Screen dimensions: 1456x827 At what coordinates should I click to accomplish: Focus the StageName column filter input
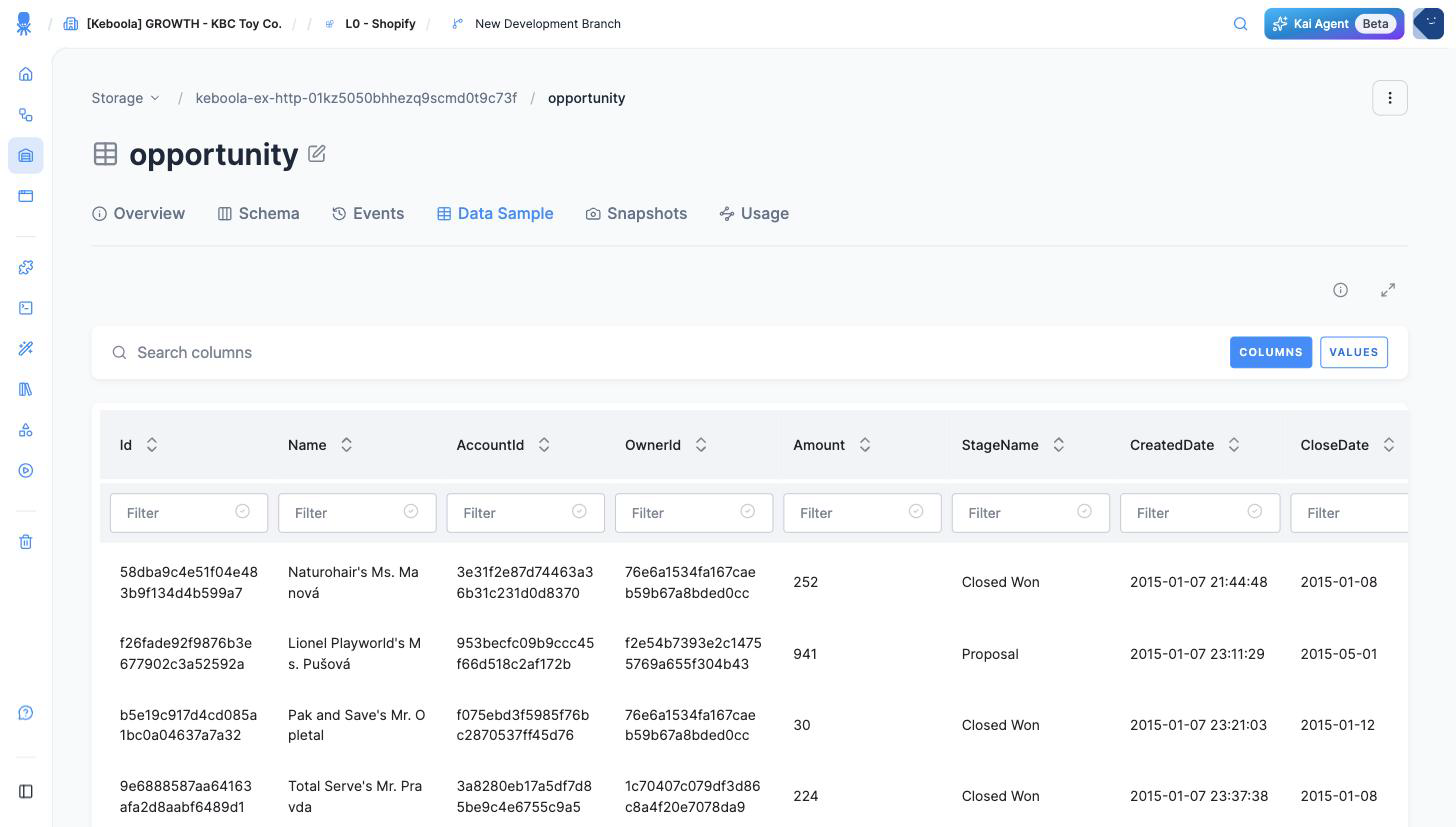(1031, 513)
